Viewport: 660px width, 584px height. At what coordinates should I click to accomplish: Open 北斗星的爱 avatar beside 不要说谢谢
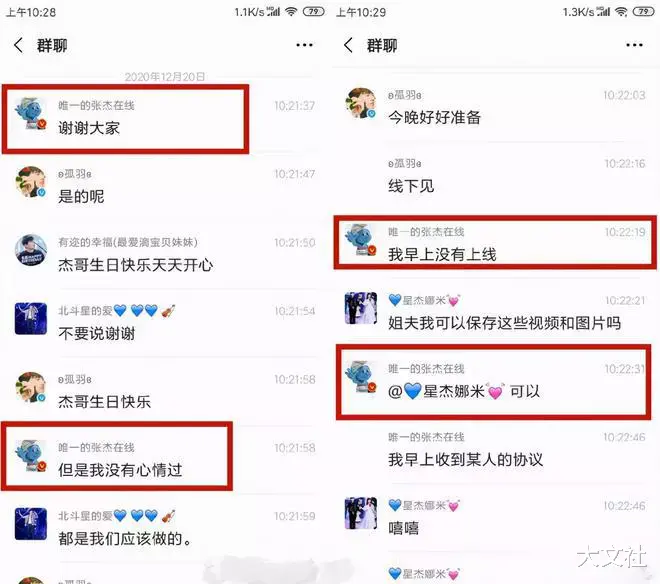(x=30, y=319)
